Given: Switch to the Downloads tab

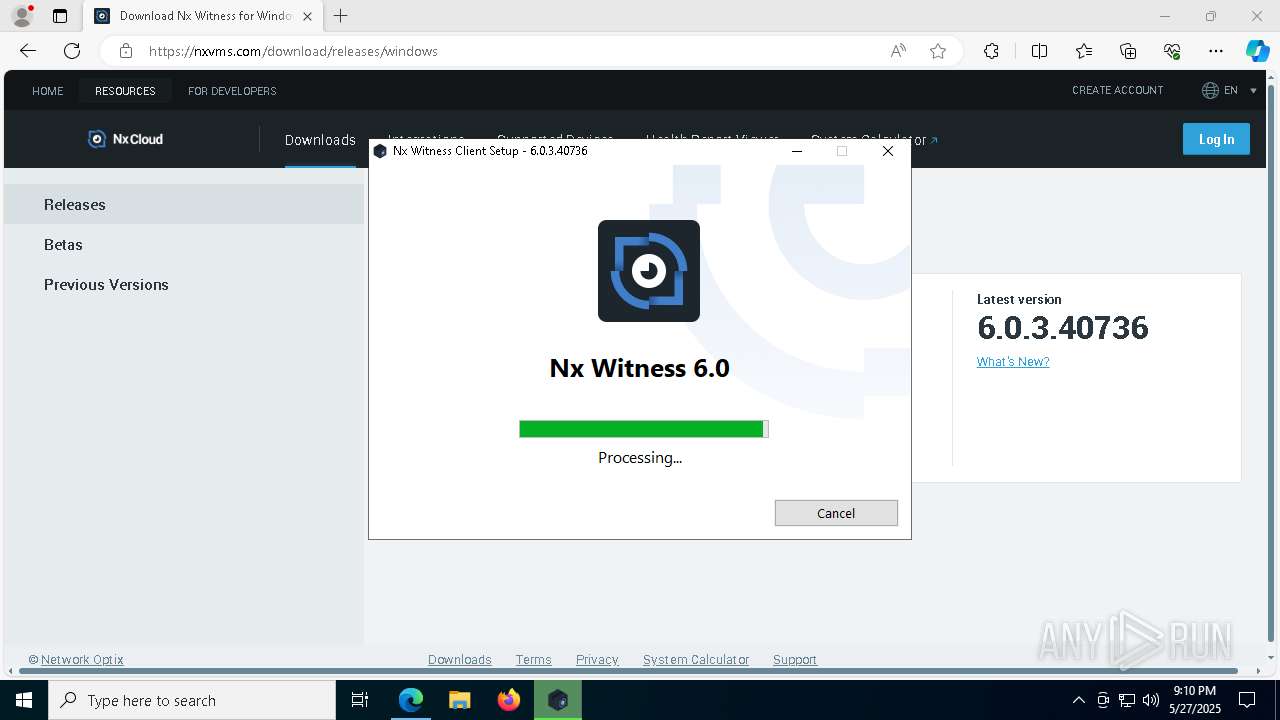Looking at the screenshot, I should click(320, 140).
